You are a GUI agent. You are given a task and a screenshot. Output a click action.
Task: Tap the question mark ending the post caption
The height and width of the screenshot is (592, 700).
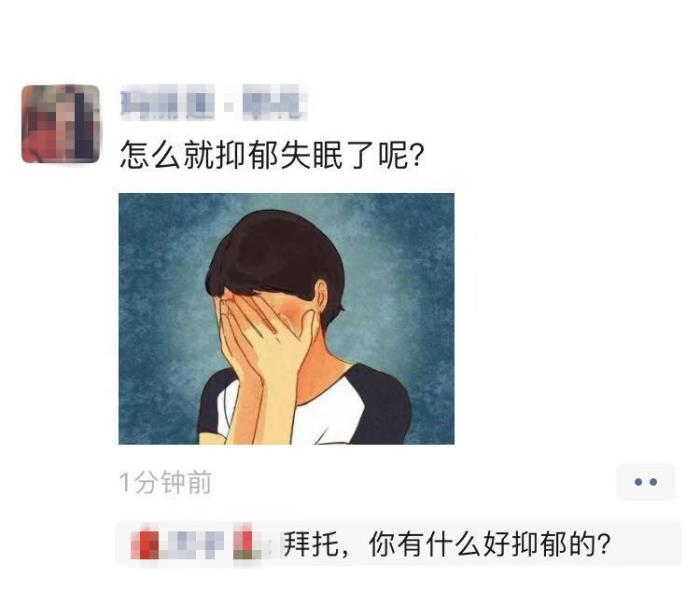416,155
